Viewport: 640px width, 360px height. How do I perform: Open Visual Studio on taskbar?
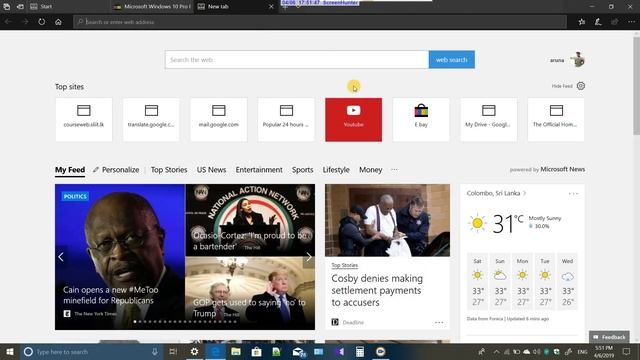click(340, 351)
